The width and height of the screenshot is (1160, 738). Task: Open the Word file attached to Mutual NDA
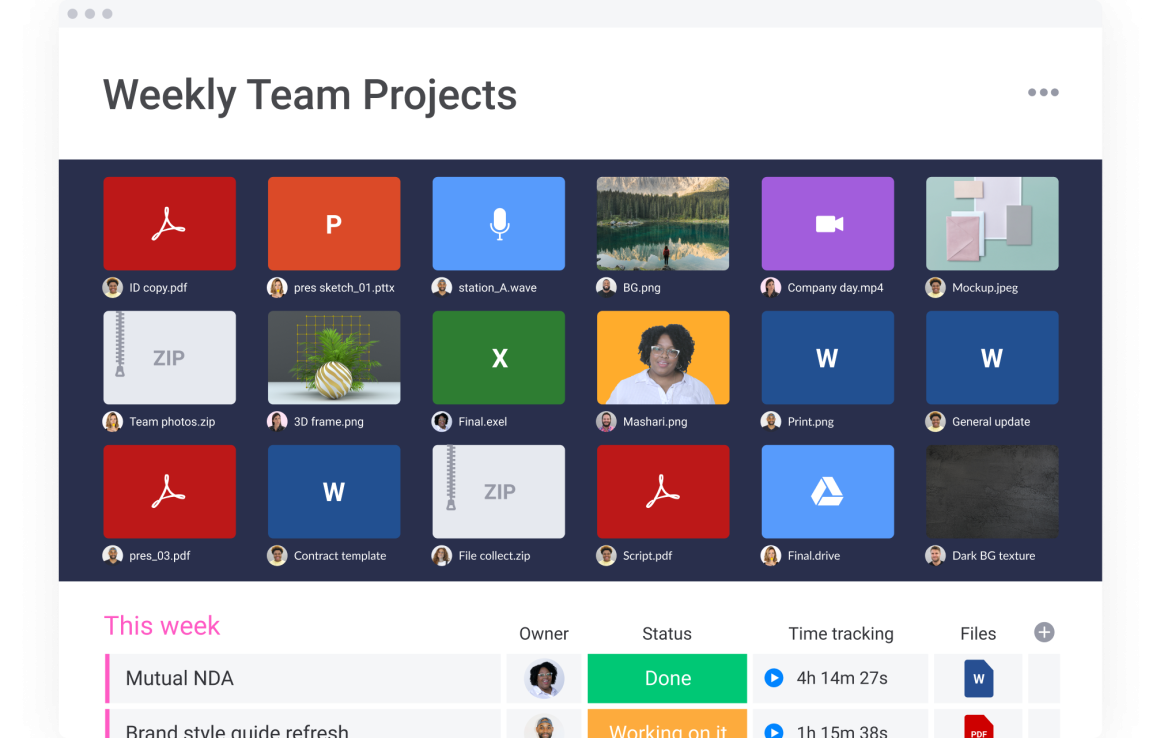click(978, 678)
